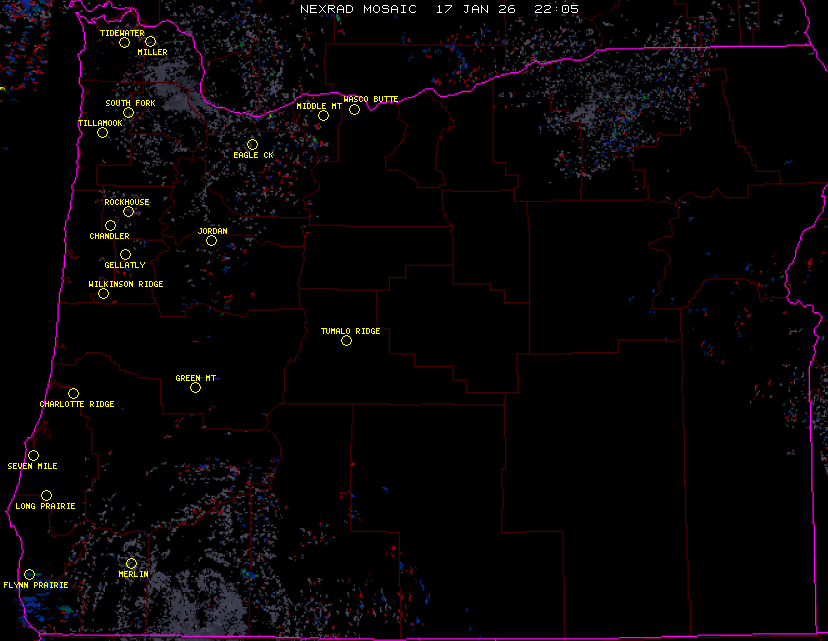
Task: Select the Green Mt circle marker
Action: 196,388
